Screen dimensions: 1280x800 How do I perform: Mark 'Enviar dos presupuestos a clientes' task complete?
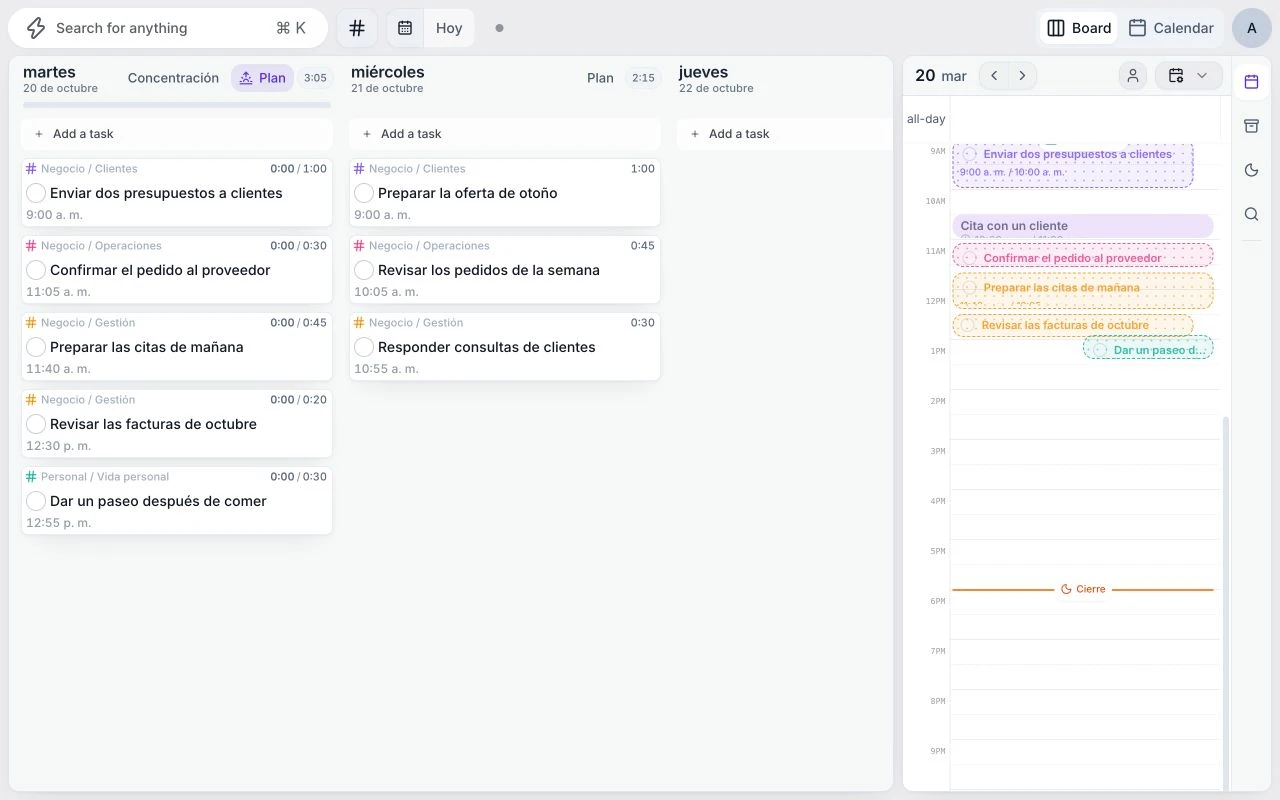coord(36,193)
